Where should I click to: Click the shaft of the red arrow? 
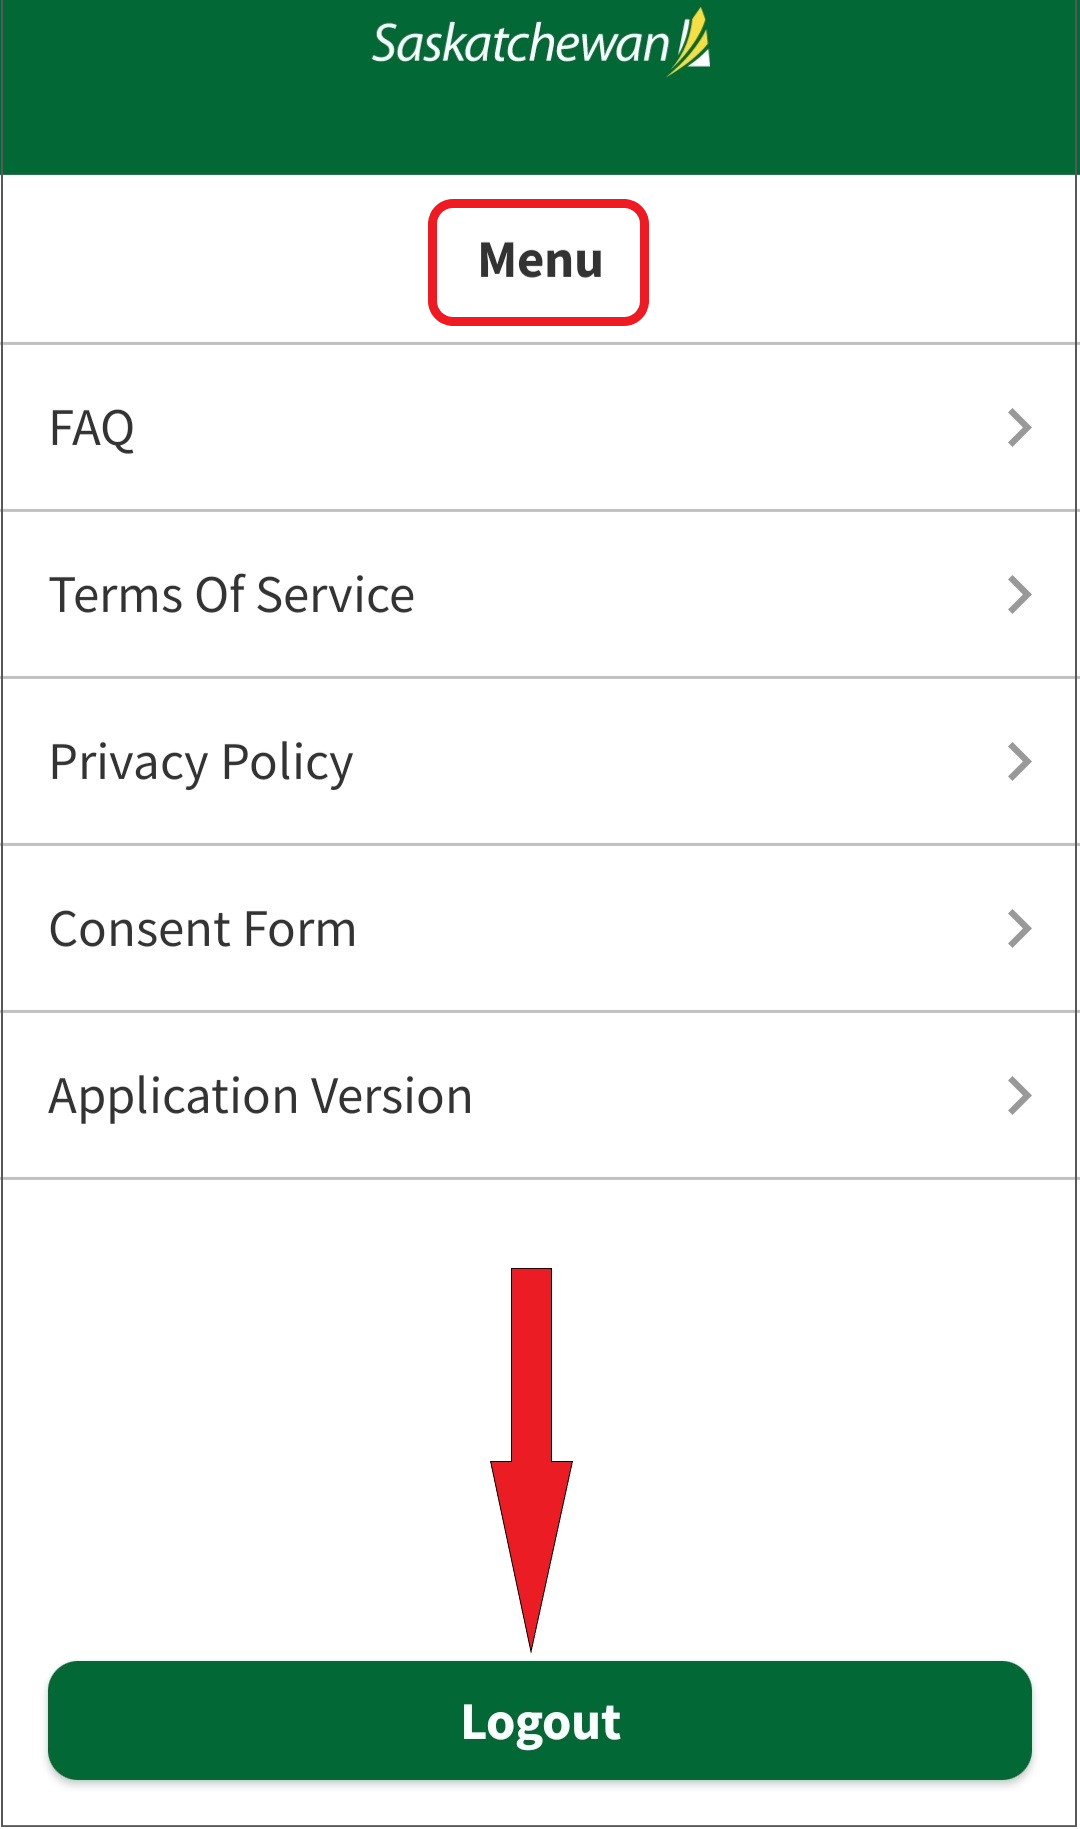[531, 1360]
